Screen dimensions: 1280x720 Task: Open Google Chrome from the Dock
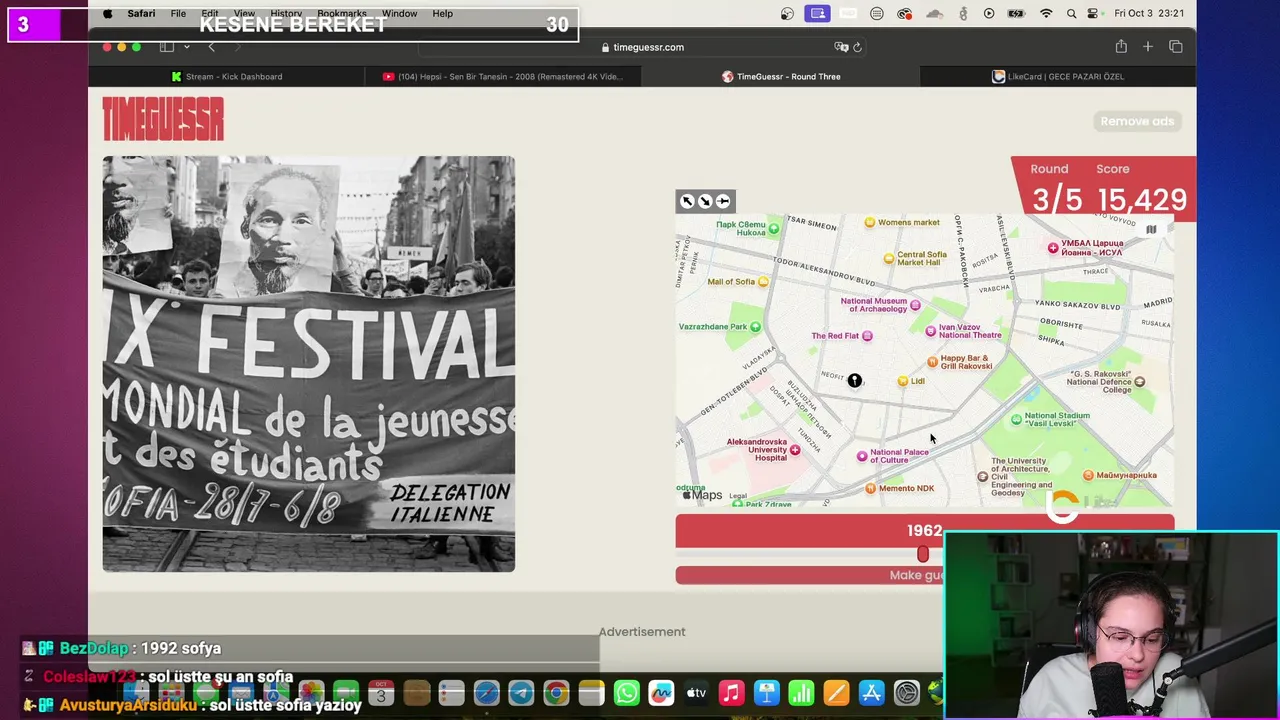click(x=556, y=693)
